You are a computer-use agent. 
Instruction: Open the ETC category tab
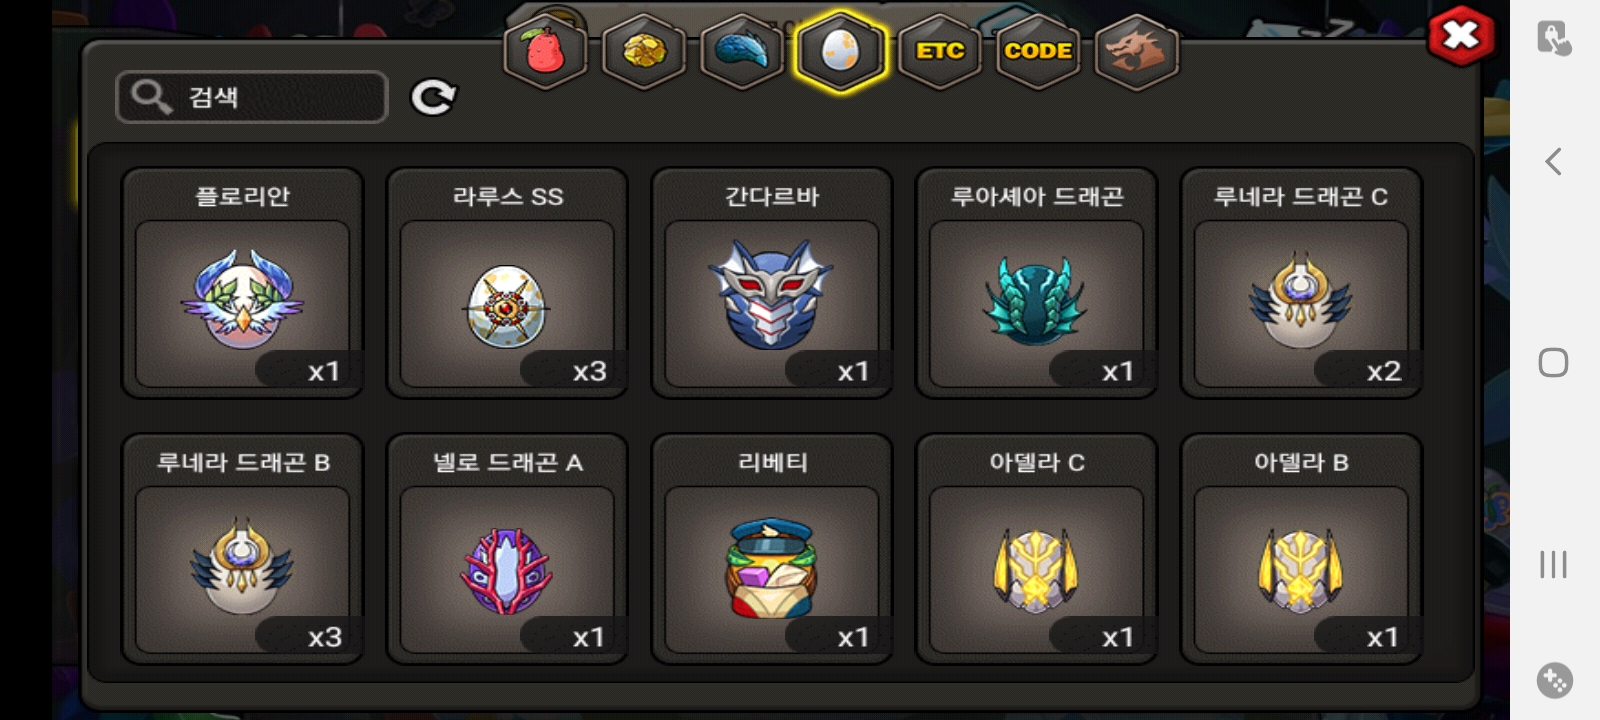tap(940, 51)
